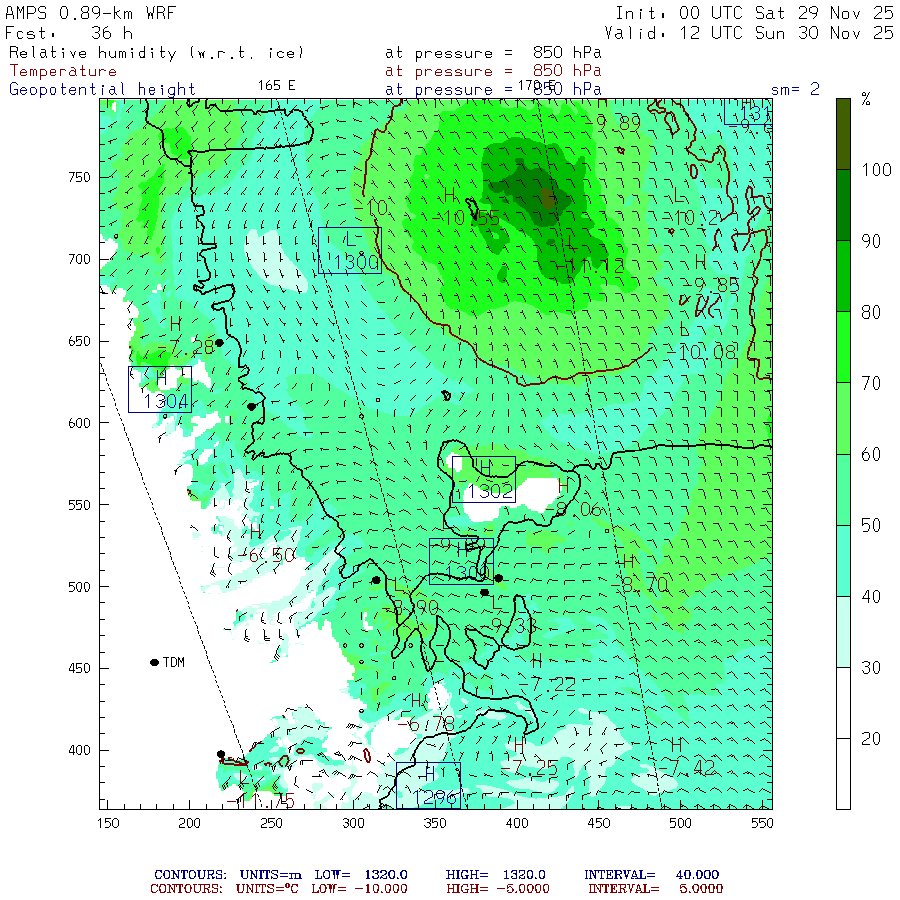Click the '%' unit label above colorbar
Viewport: 900px width, 900px height.
[x=866, y=100]
